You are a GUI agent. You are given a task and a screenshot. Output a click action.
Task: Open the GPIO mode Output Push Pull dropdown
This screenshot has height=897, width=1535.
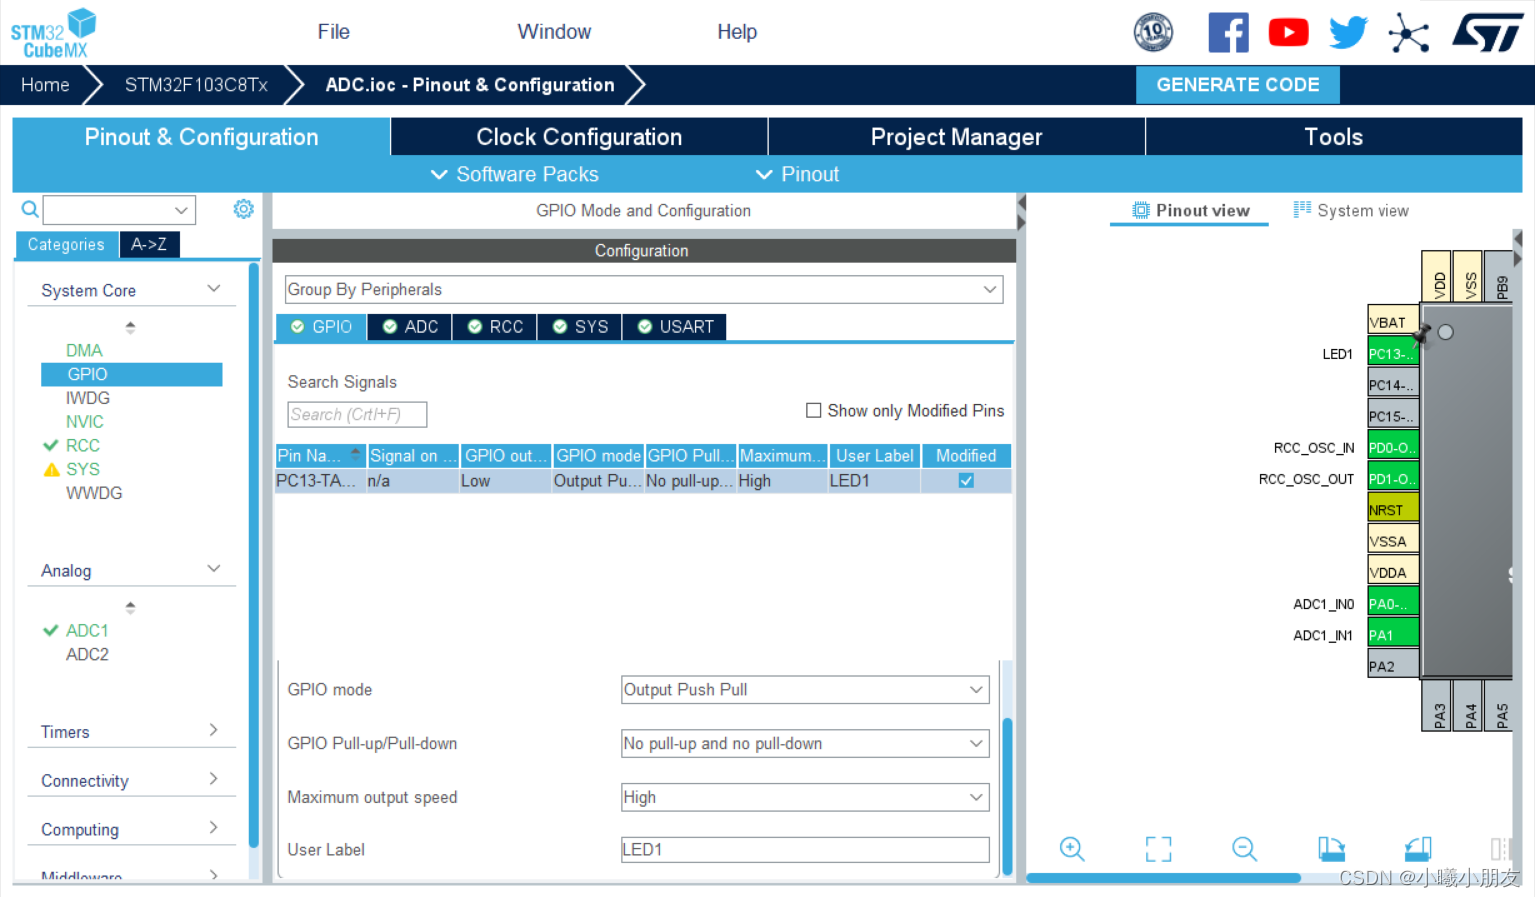click(805, 689)
